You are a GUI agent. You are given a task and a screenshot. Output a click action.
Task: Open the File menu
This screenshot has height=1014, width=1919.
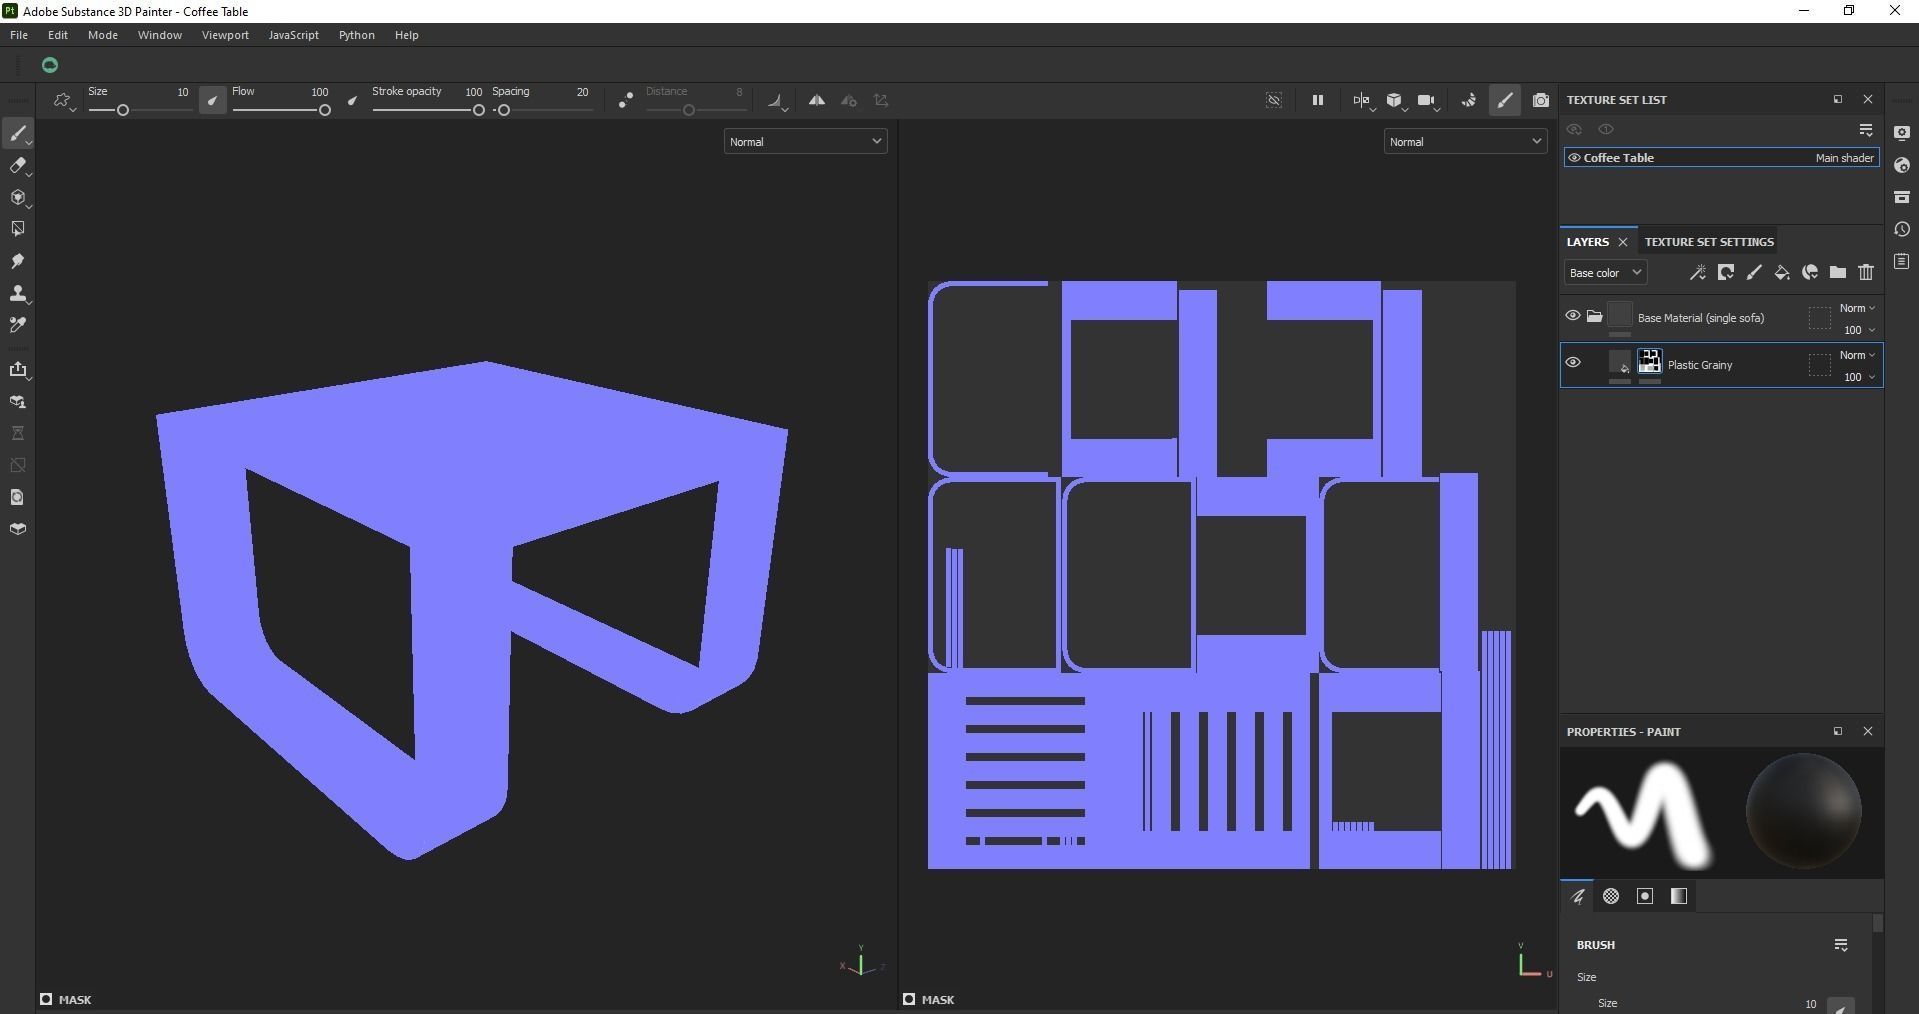click(x=19, y=35)
